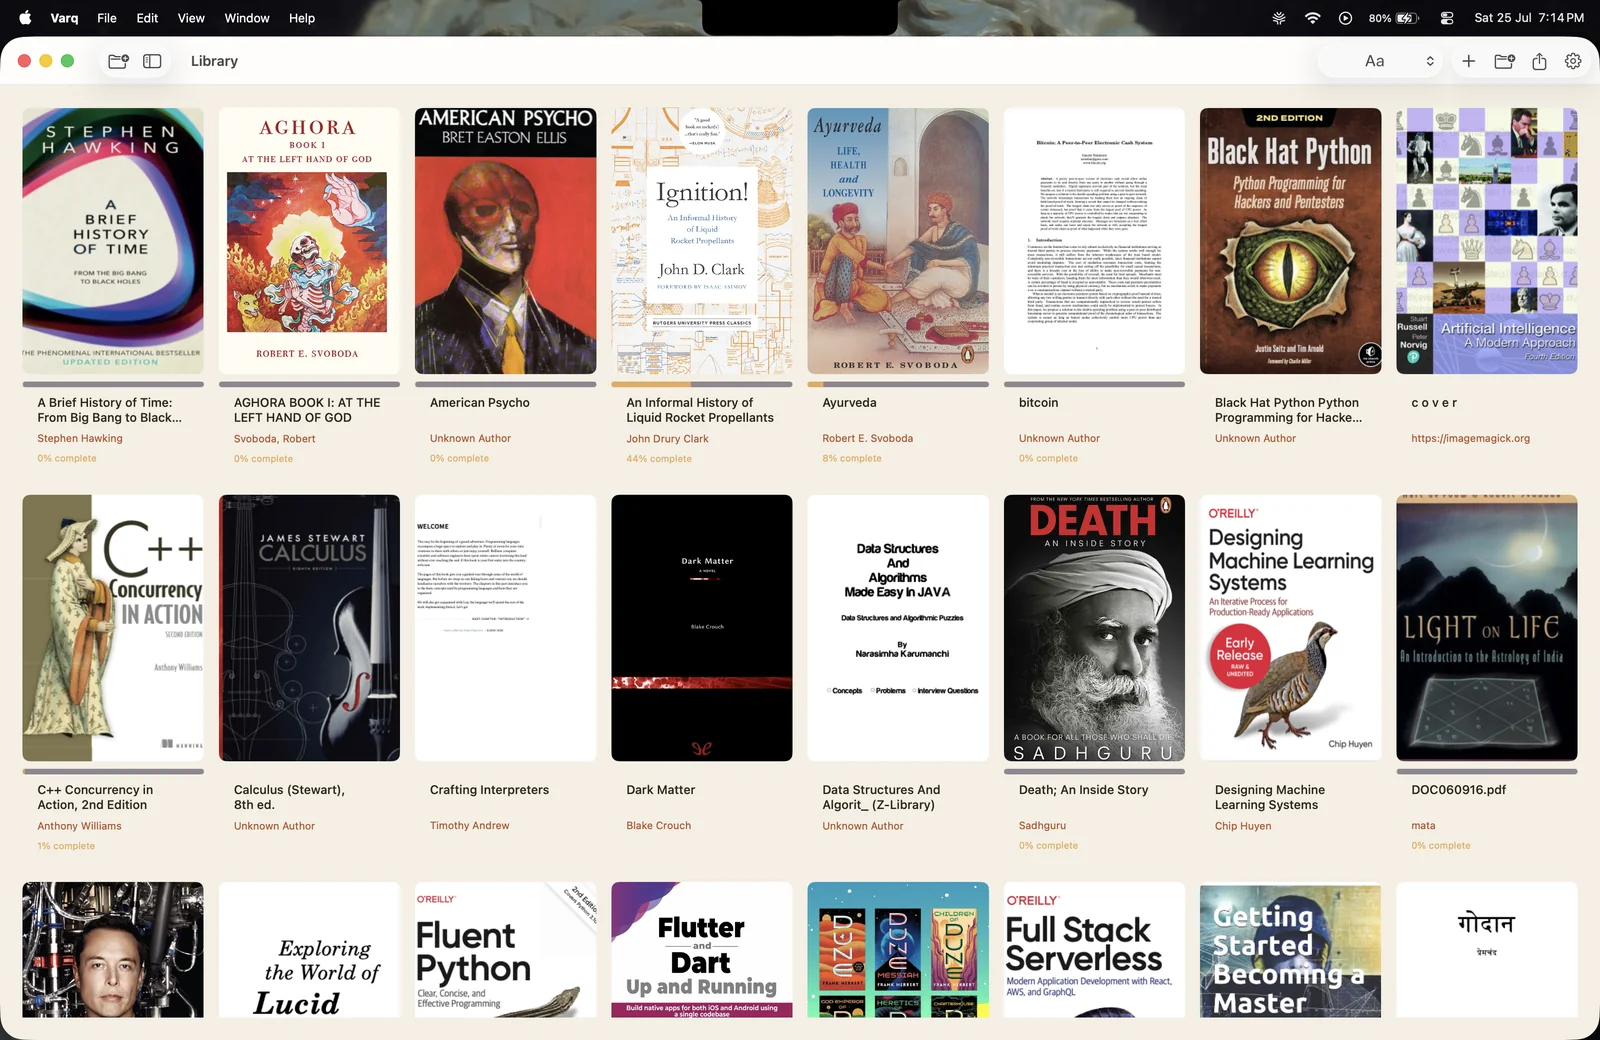Open the Death An Inside Story cover
Image resolution: width=1600 pixels, height=1040 pixels.
tap(1094, 628)
